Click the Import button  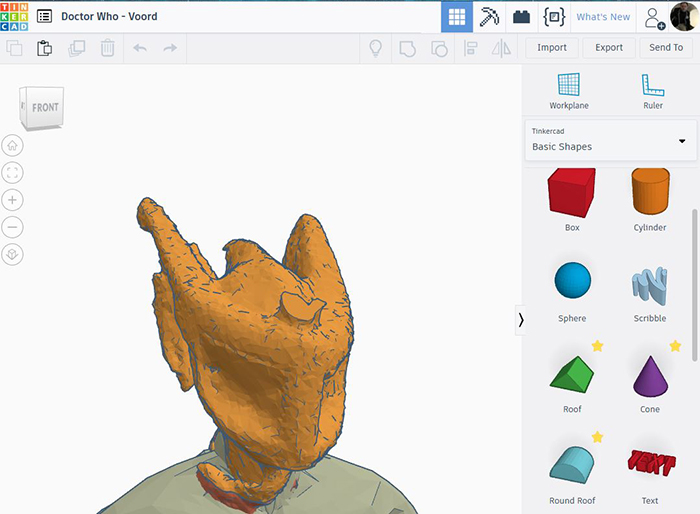pos(552,48)
